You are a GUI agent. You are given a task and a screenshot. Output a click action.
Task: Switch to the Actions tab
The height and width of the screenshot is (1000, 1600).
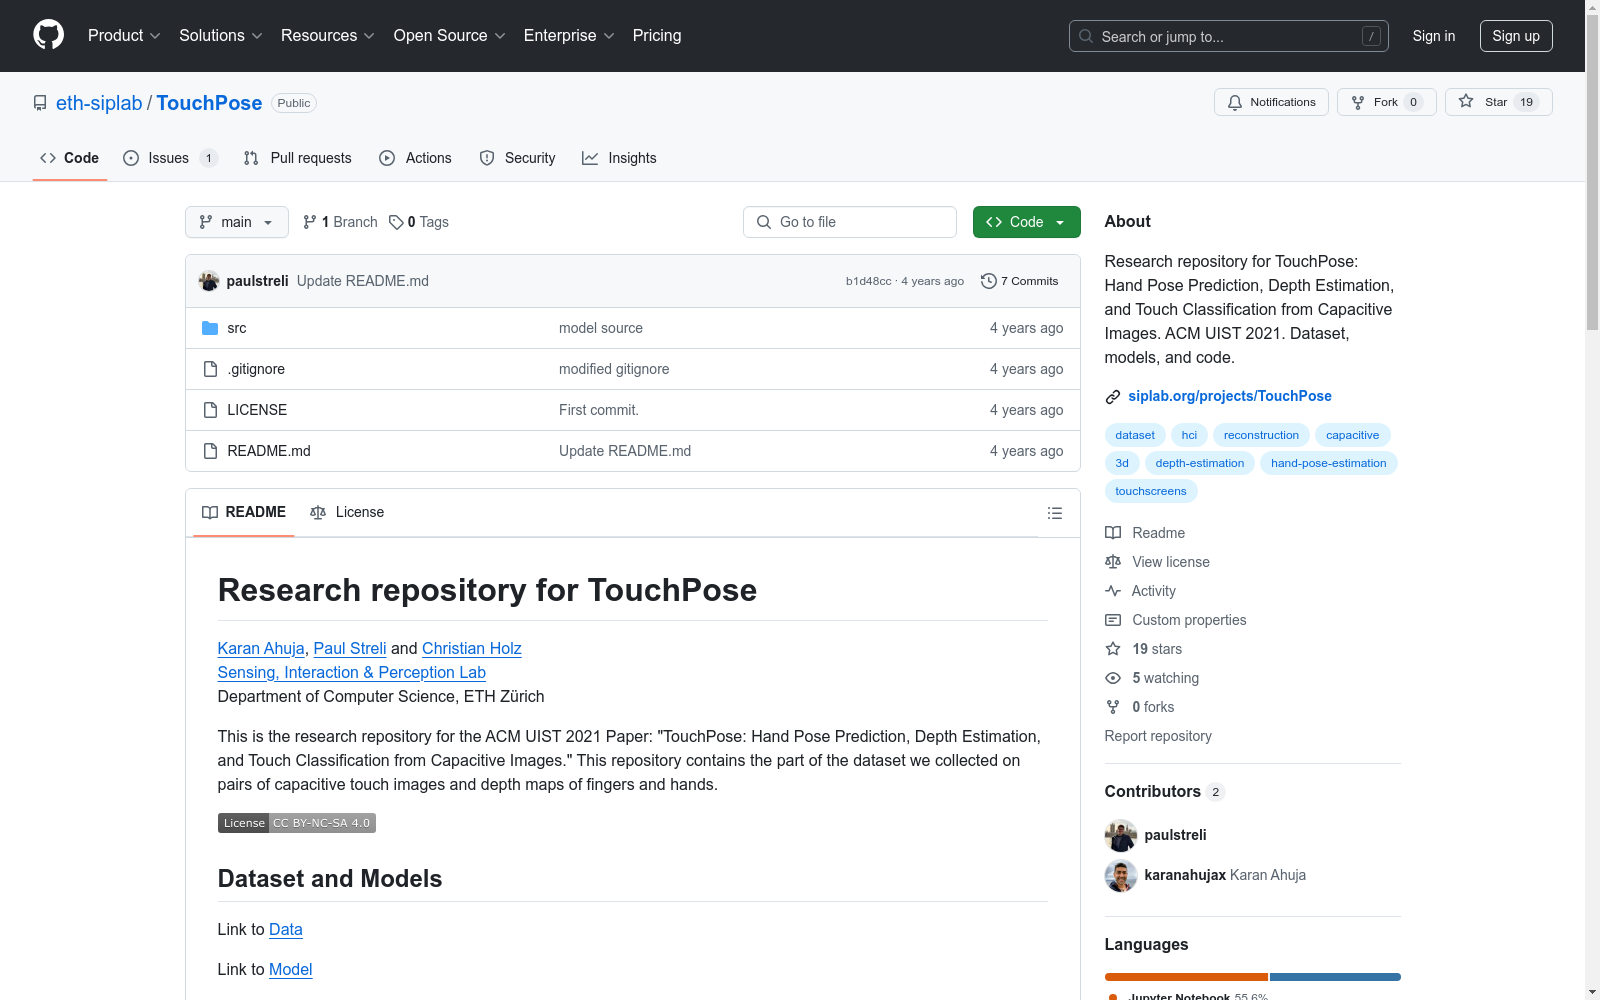(x=416, y=158)
